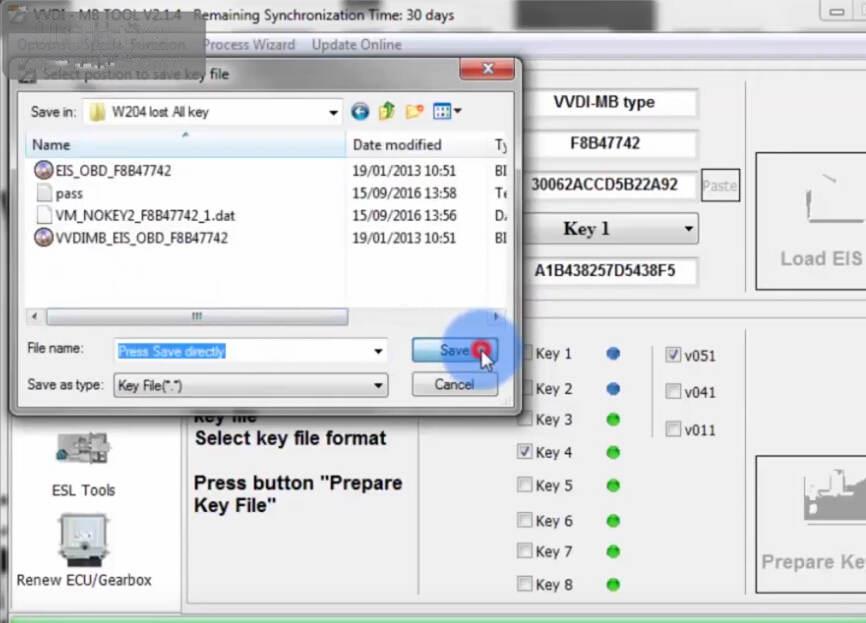Screen dimensions: 866x623
Task: Expand the Save as type dropdown
Action: 378,386
